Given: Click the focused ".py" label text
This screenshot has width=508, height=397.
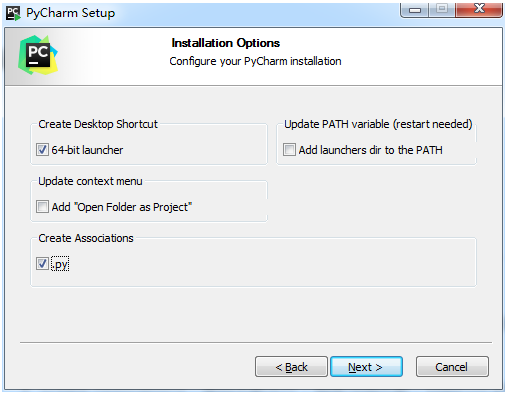Looking at the screenshot, I should pyautogui.click(x=60, y=264).
